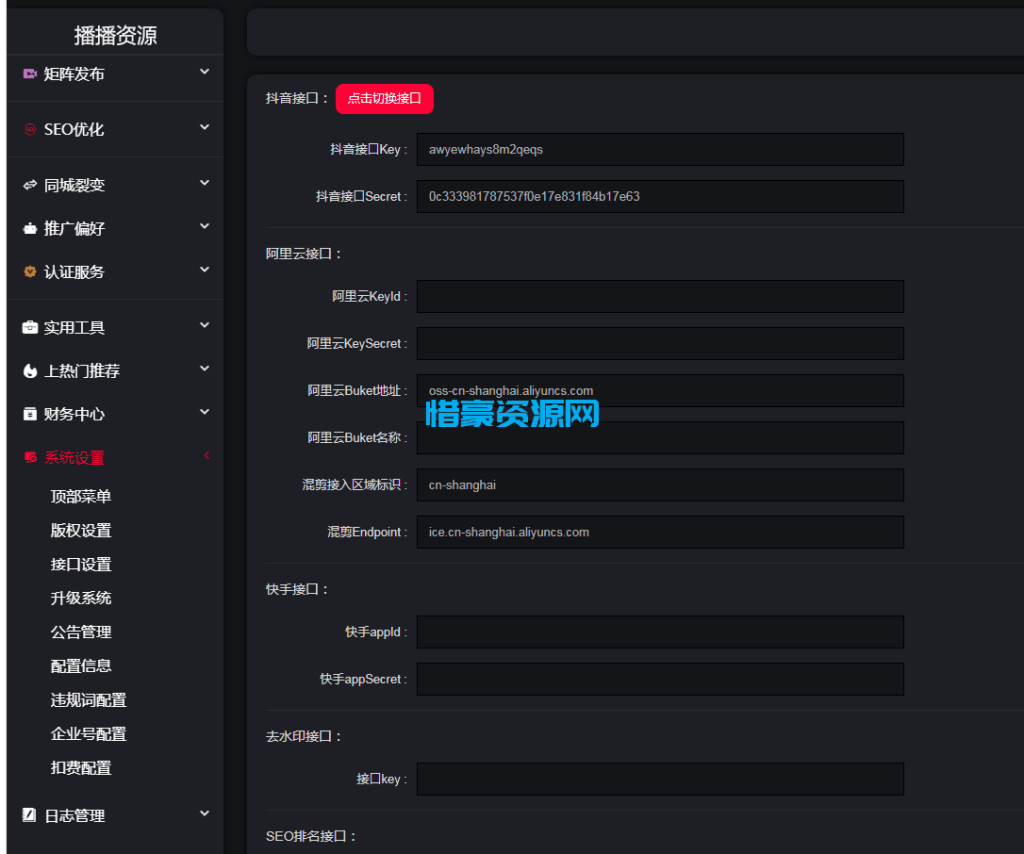This screenshot has height=854, width=1024.
Task: Click the 矩阵发布 sidebar icon
Action: tap(28, 74)
